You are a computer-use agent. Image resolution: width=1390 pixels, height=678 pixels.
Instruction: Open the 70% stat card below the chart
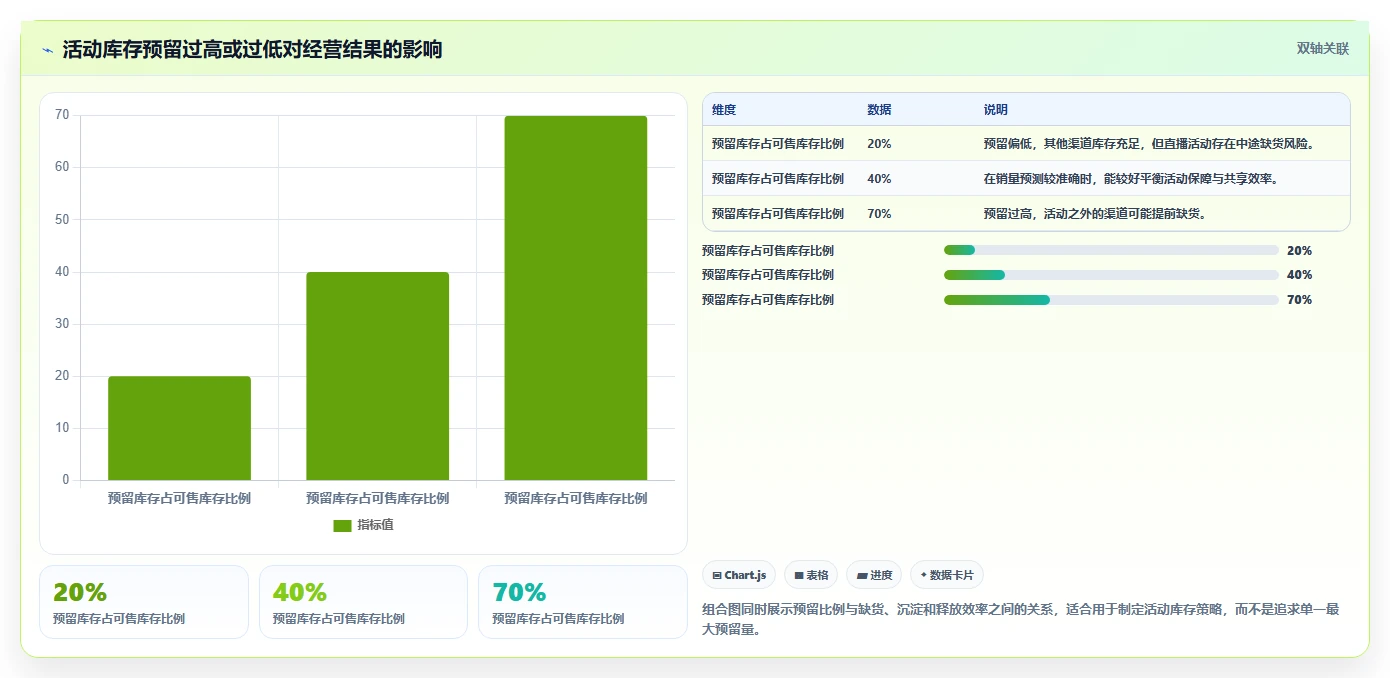(x=583, y=602)
